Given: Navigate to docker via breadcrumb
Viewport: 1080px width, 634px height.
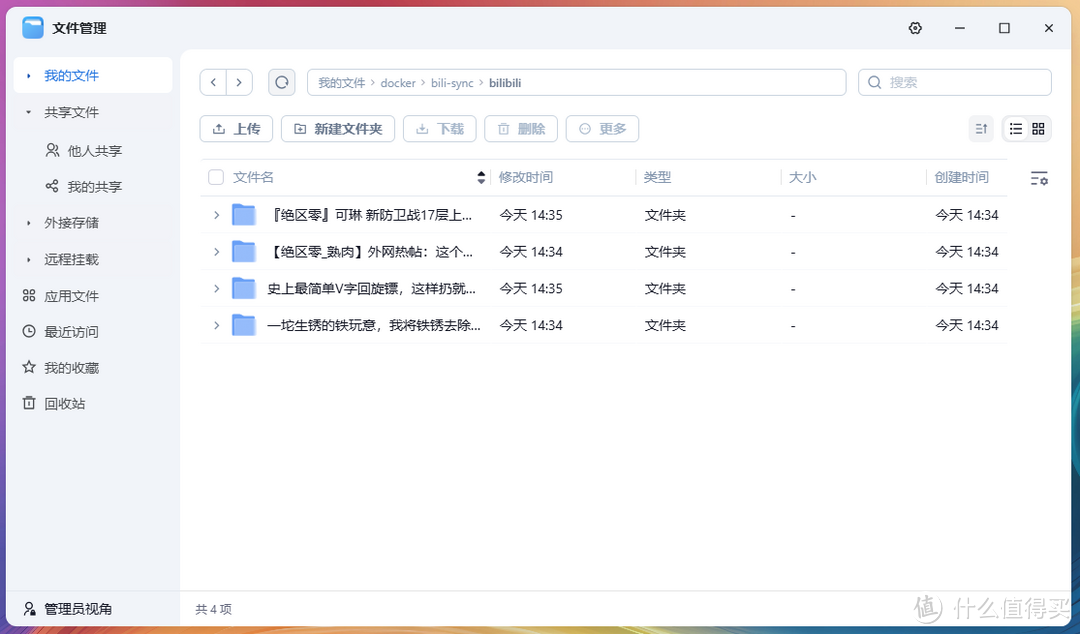Looking at the screenshot, I should [x=398, y=82].
